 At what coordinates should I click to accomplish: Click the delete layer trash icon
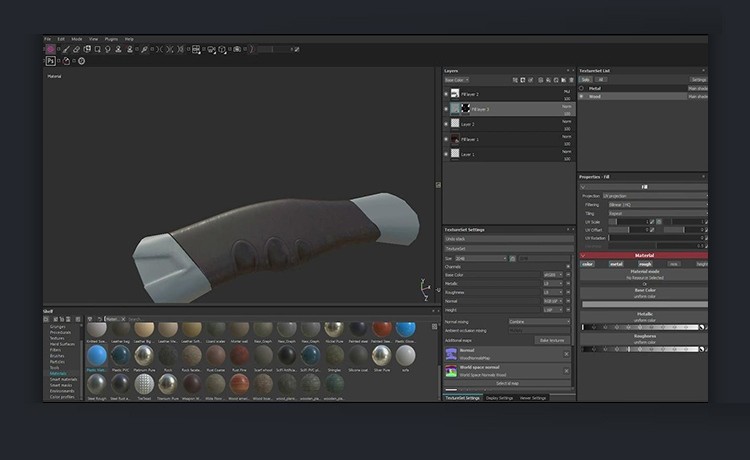pyautogui.click(x=571, y=80)
